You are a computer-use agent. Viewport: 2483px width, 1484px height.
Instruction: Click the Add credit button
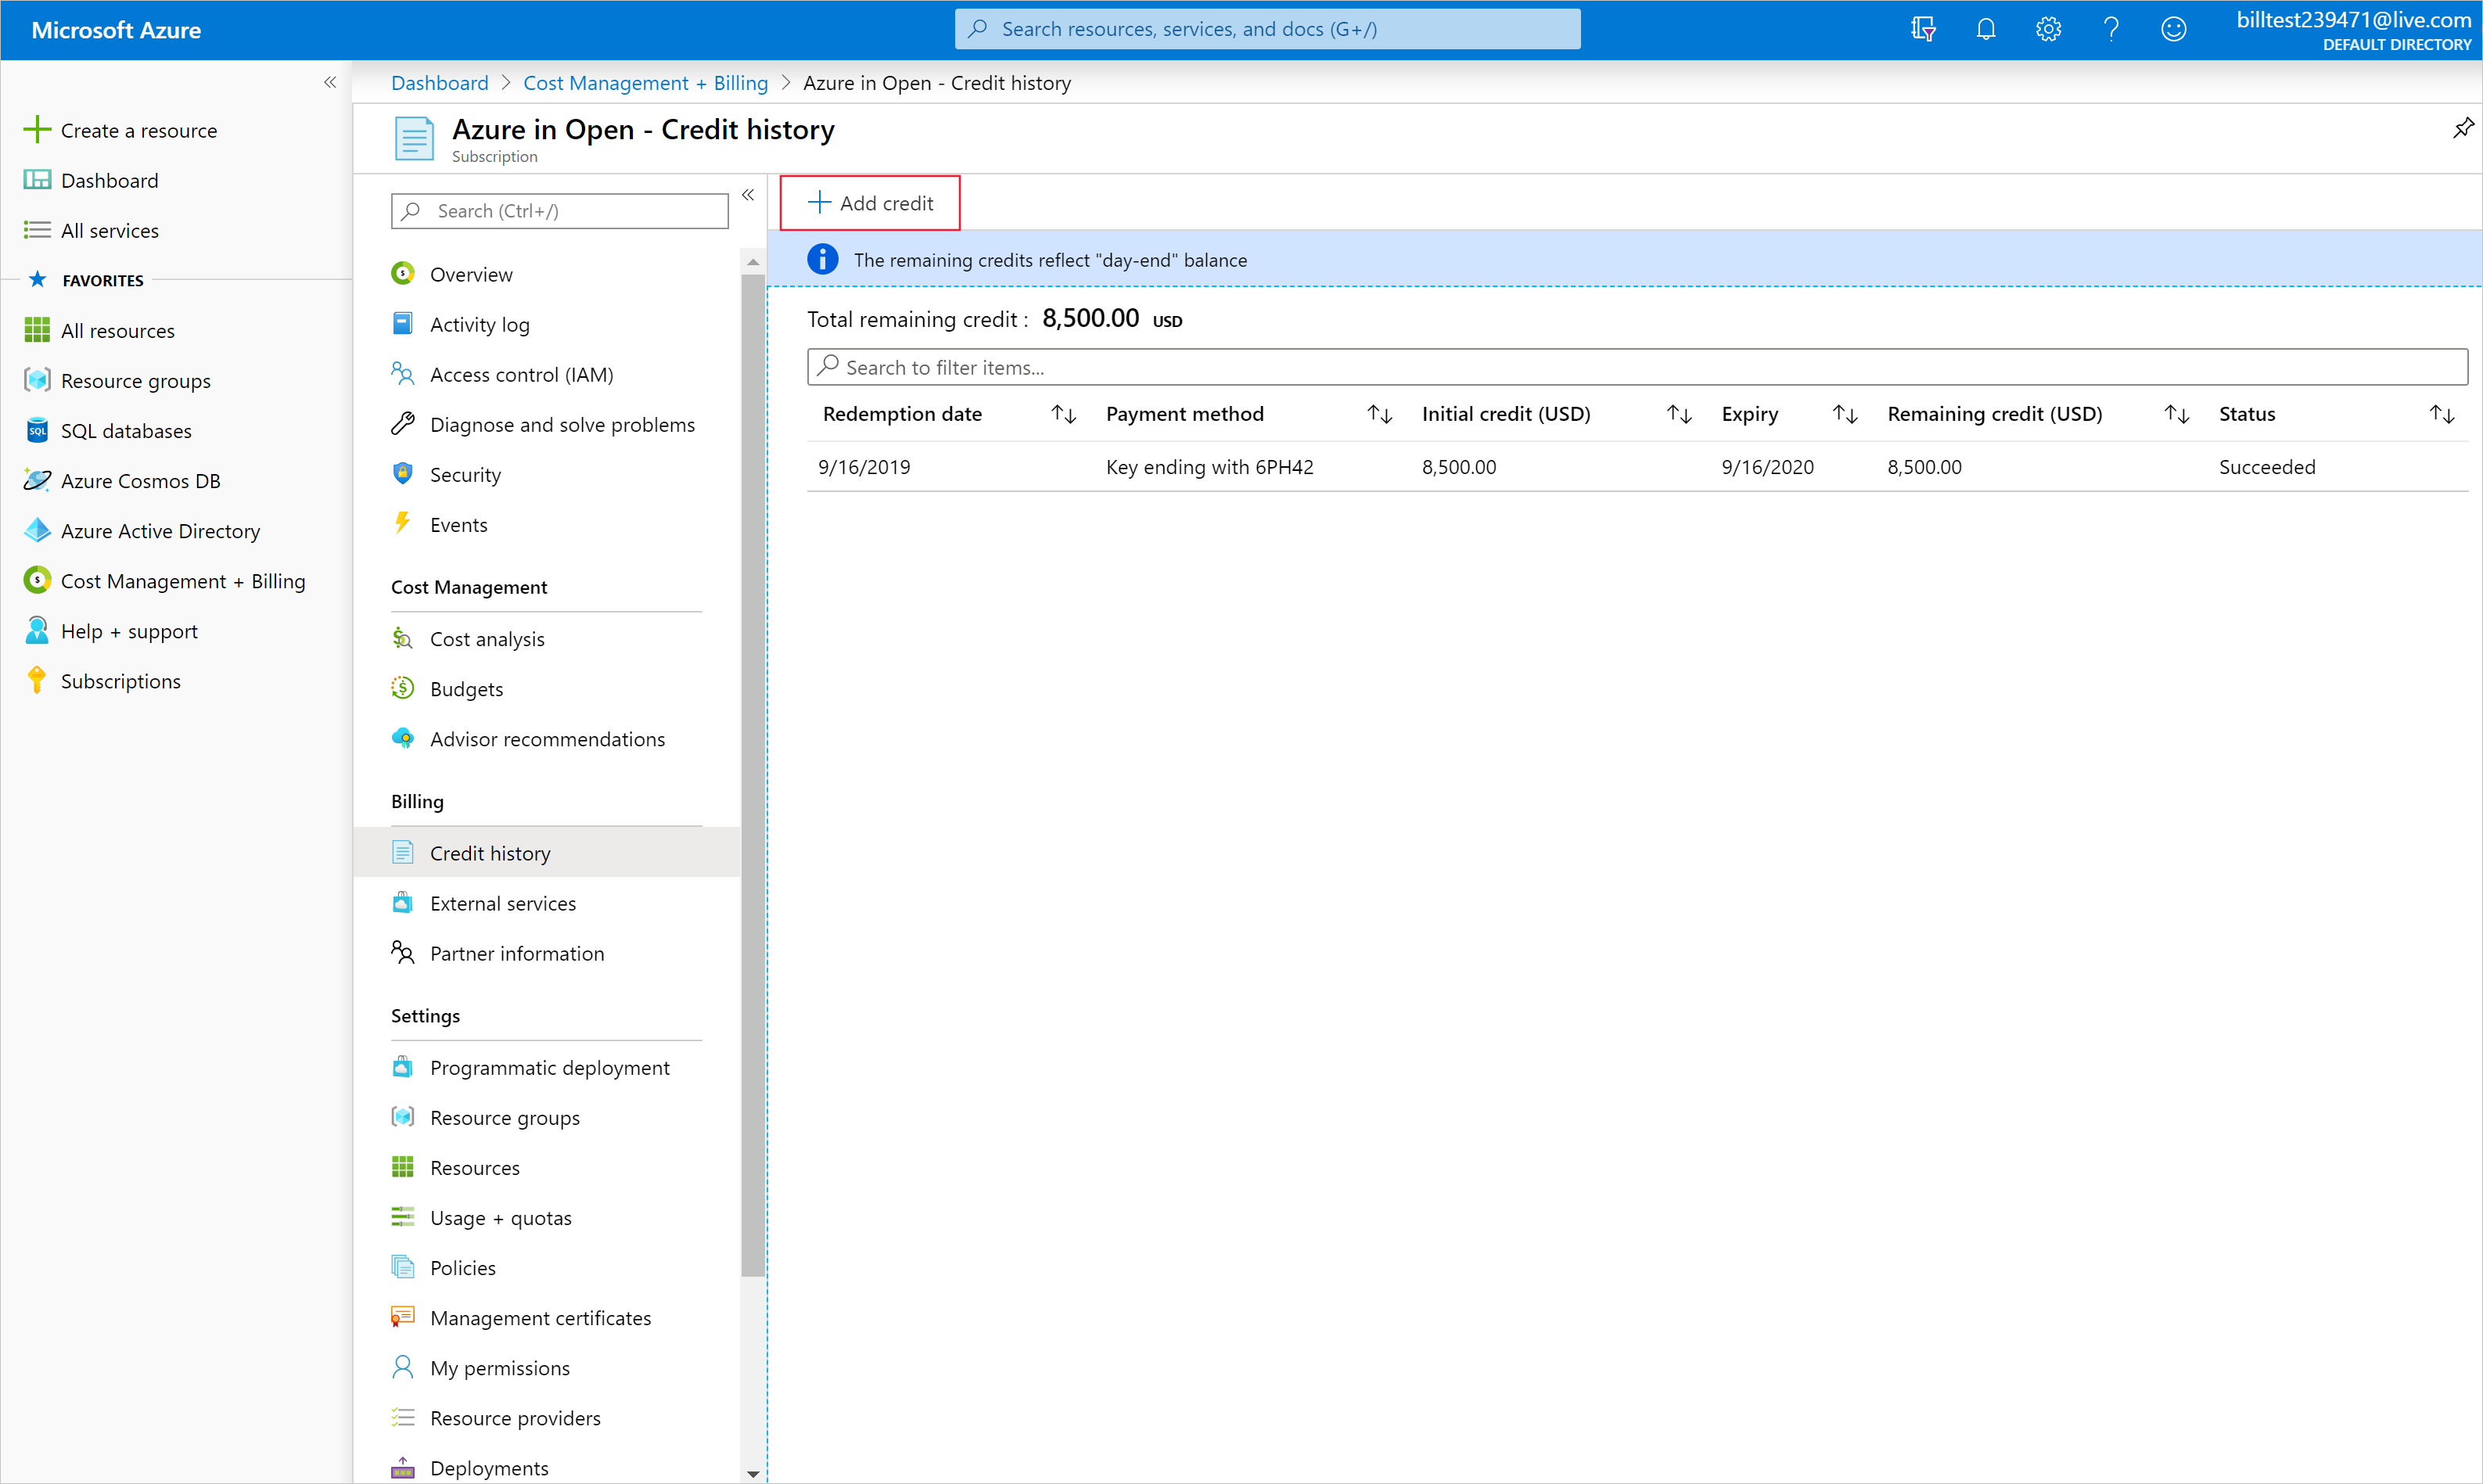pos(870,203)
